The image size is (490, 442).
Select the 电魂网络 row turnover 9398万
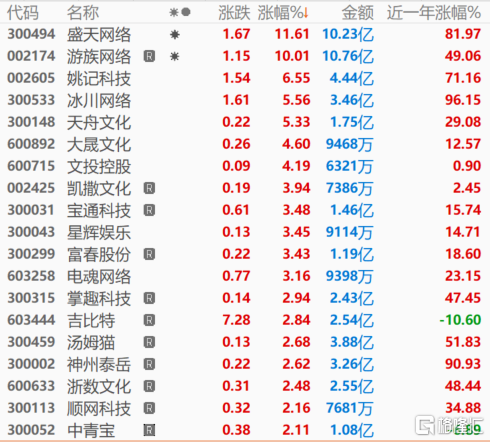click(x=349, y=276)
